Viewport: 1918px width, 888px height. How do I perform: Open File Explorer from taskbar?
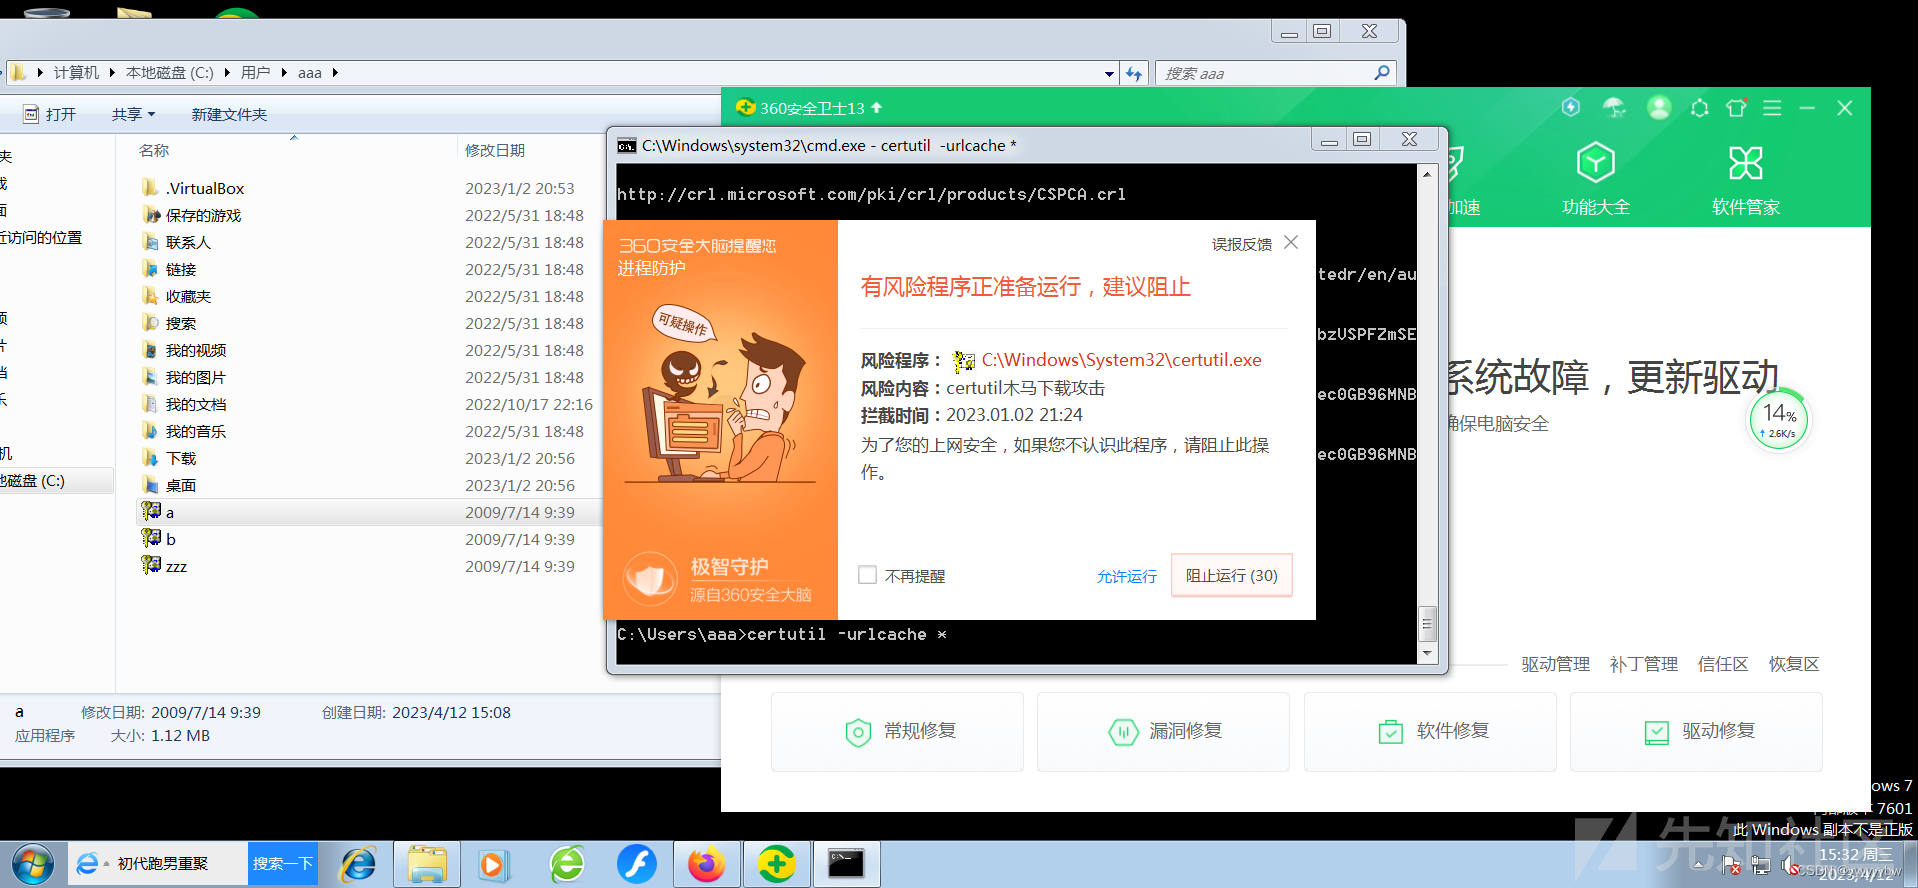(427, 864)
